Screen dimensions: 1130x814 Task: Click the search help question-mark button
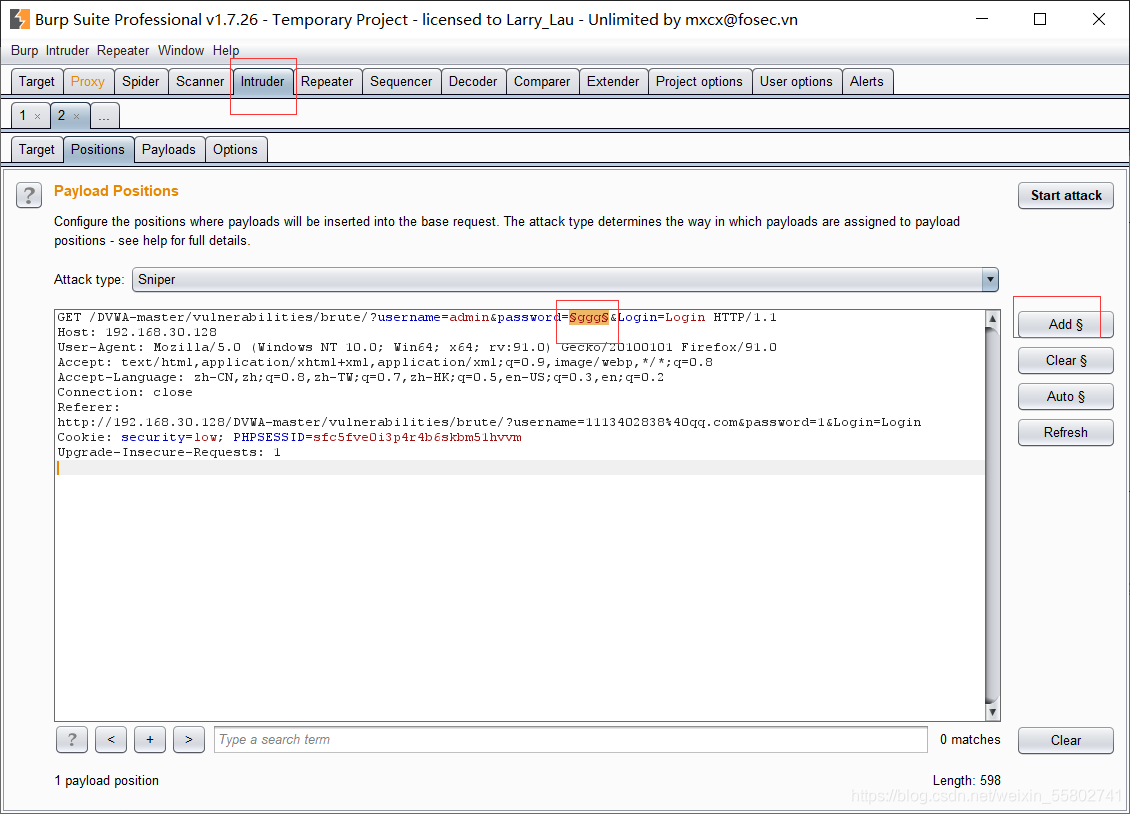[x=72, y=739]
